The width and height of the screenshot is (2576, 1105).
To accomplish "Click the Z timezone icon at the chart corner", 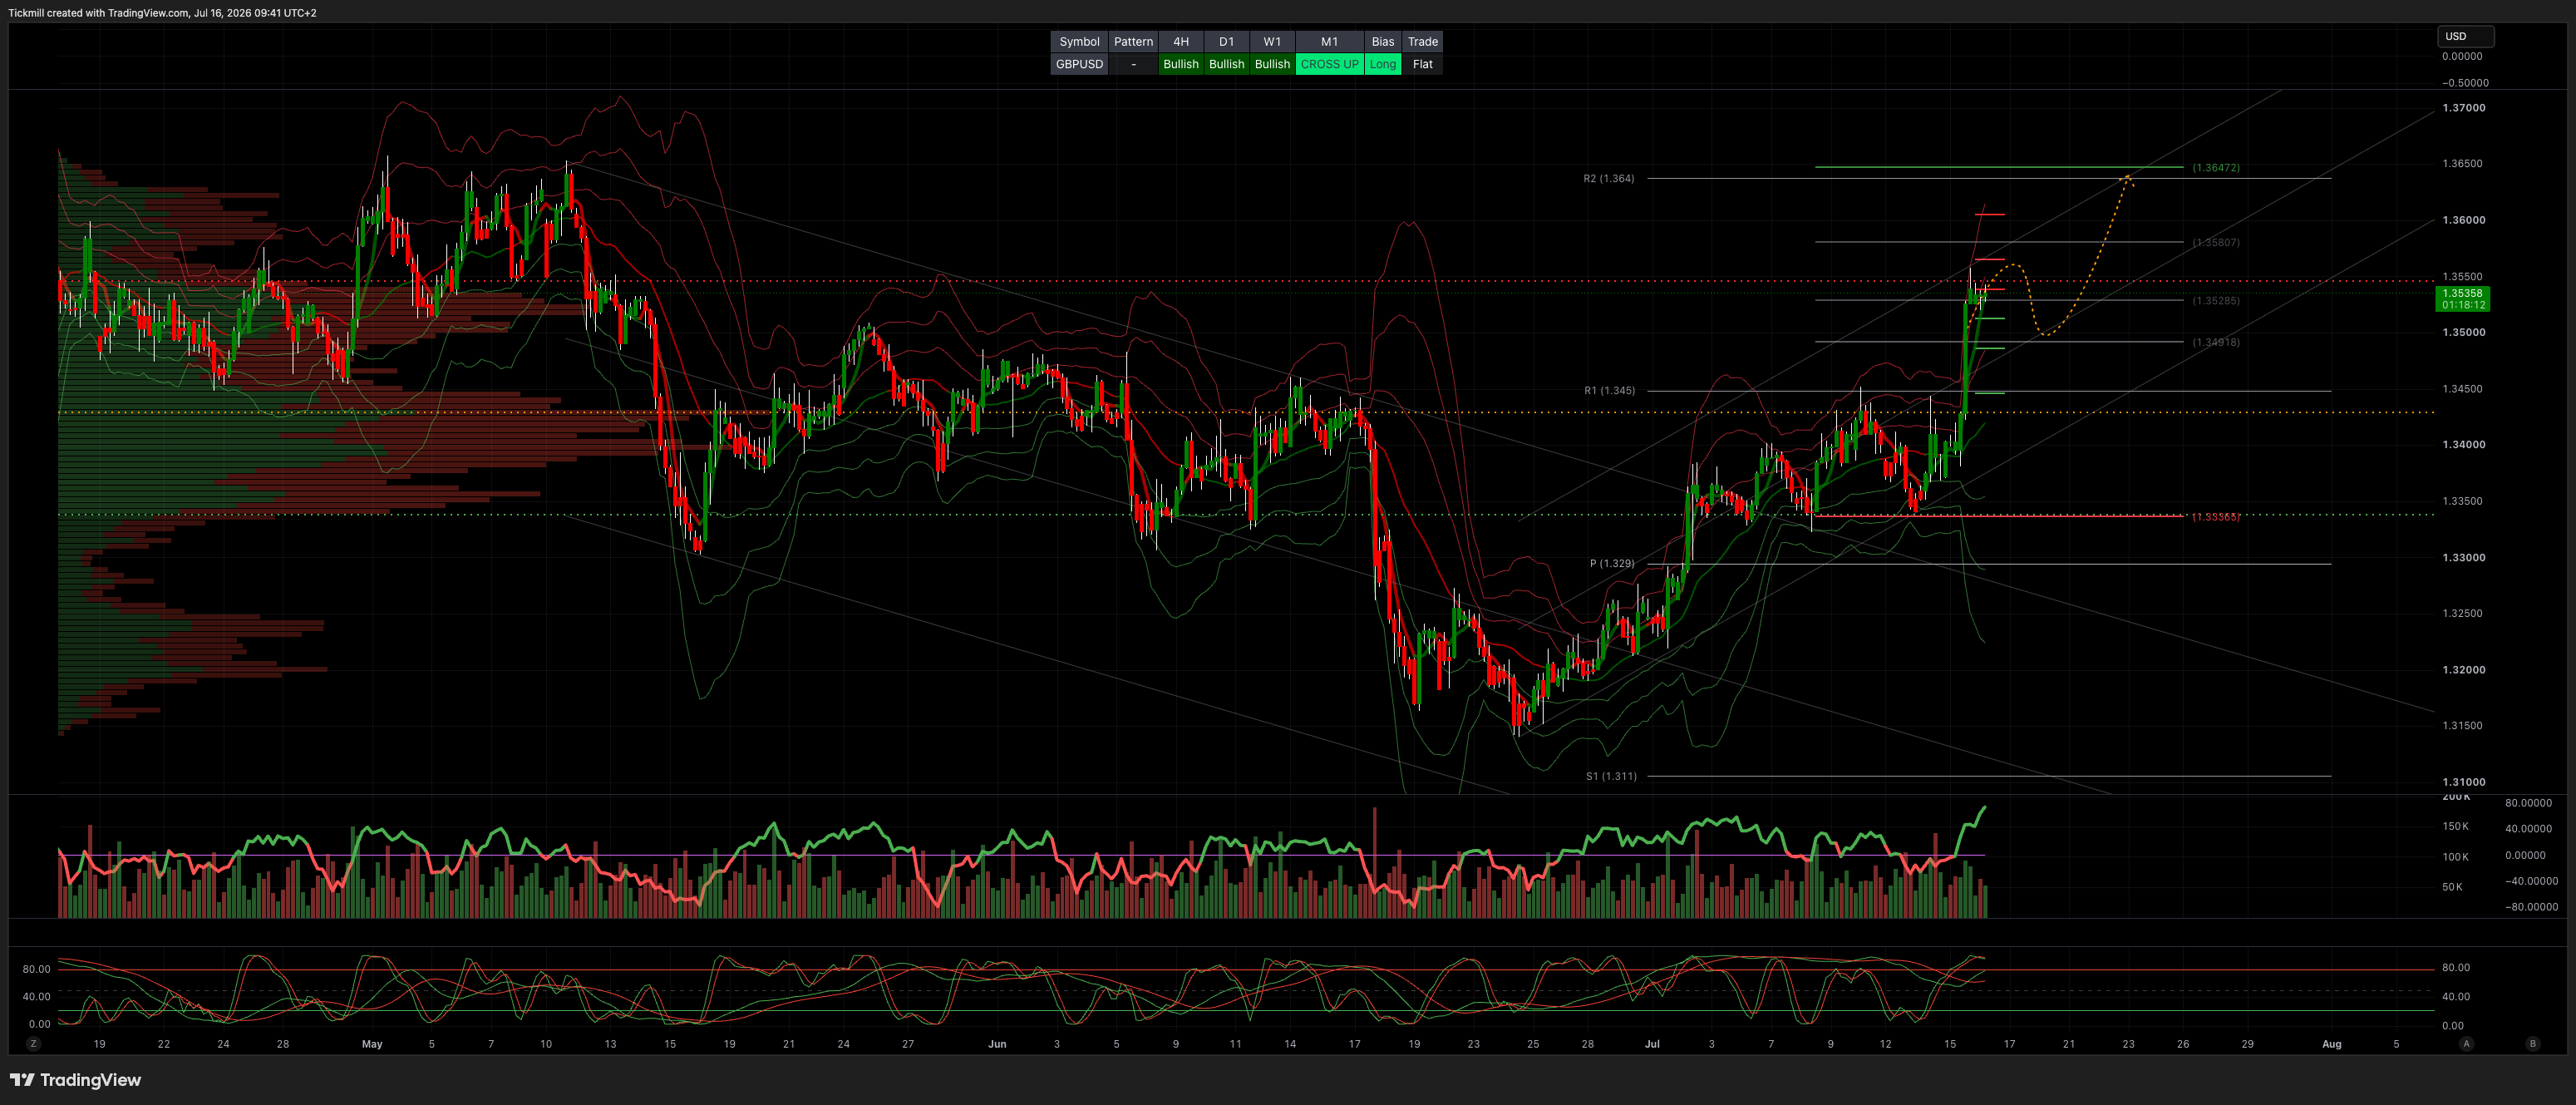I will pos(33,1043).
